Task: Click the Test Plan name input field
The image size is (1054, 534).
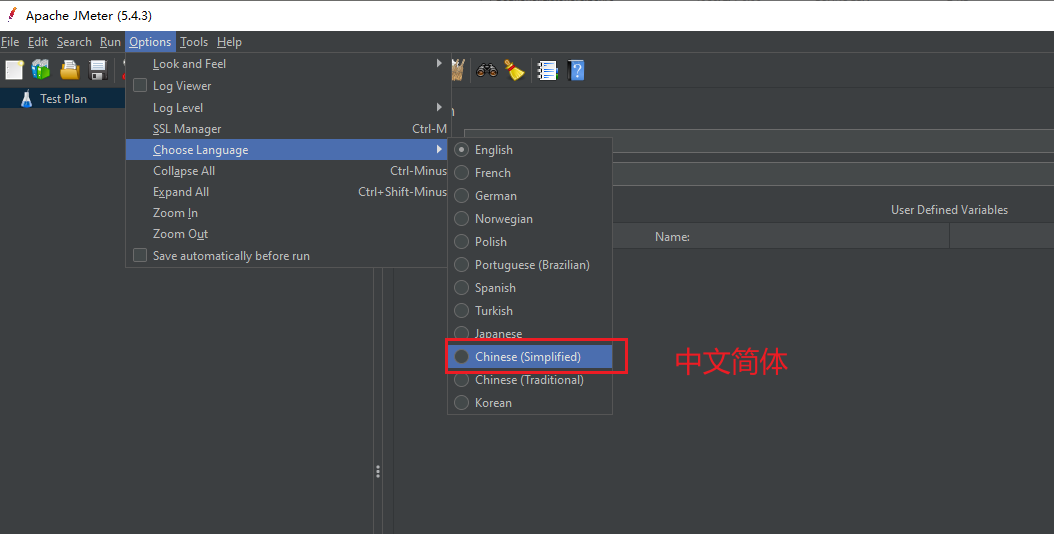Action: coord(759,141)
